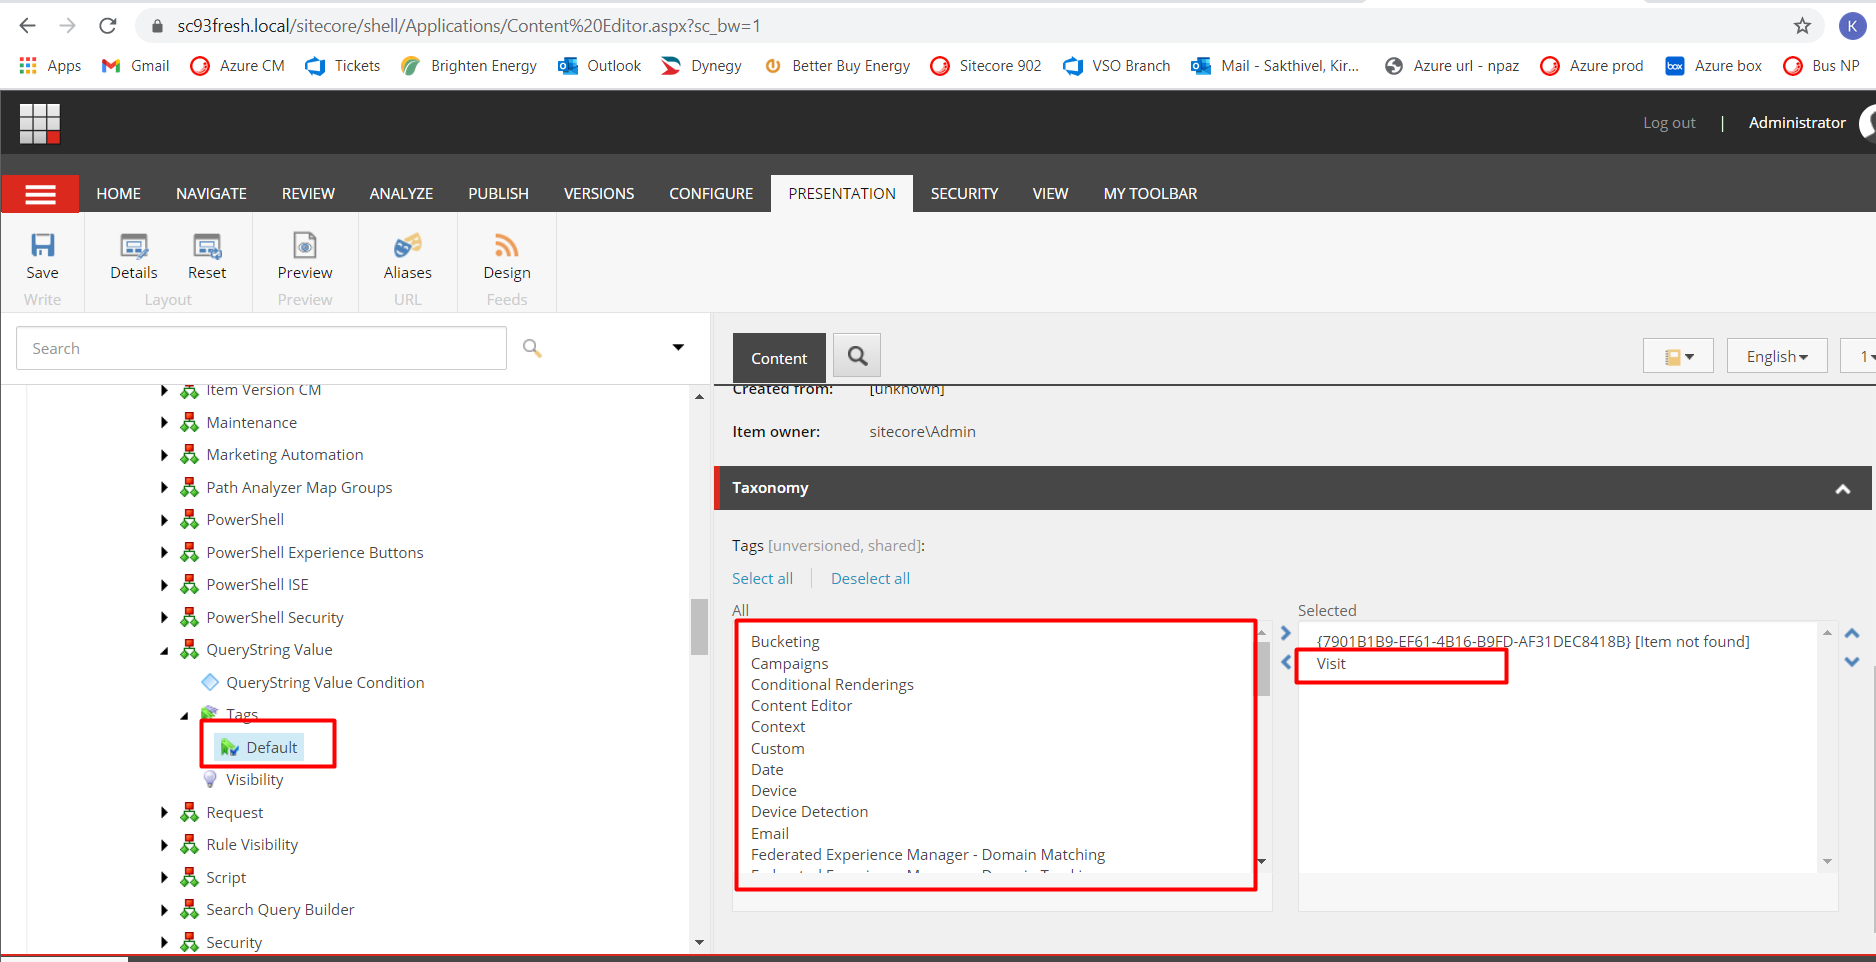Click in the tree Search field
1876x962 pixels.
coord(261,348)
